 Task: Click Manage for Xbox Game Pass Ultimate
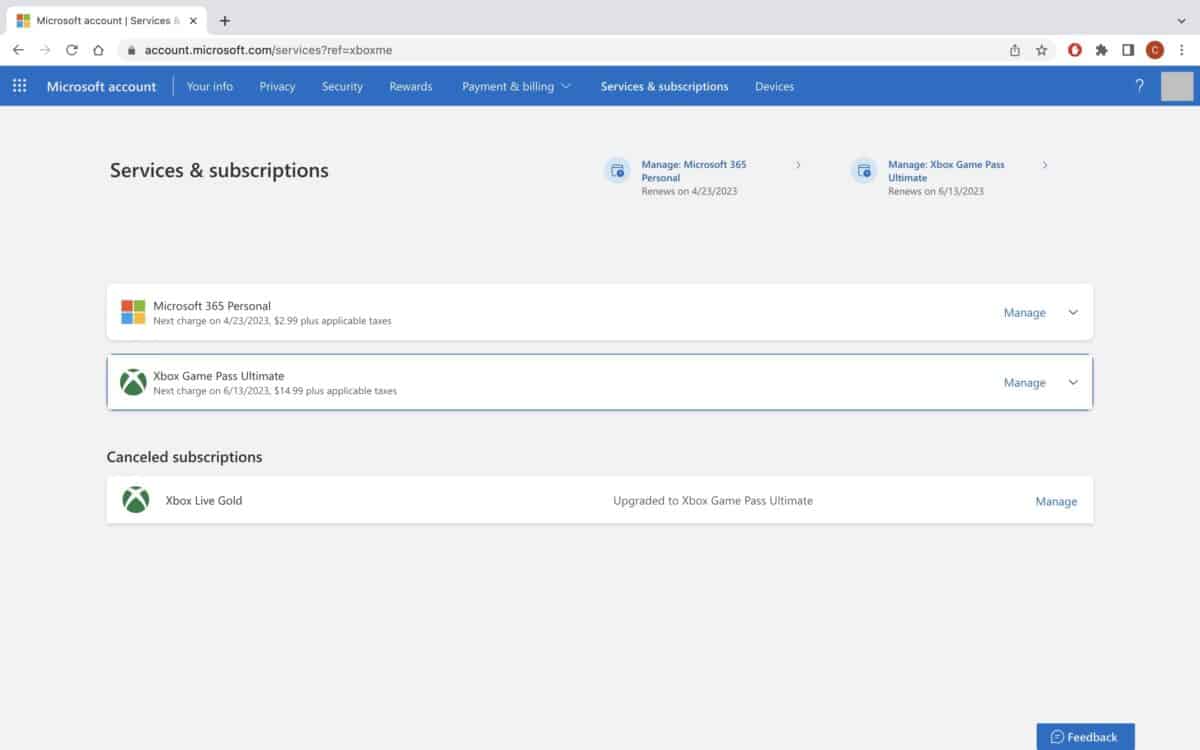tap(1024, 382)
